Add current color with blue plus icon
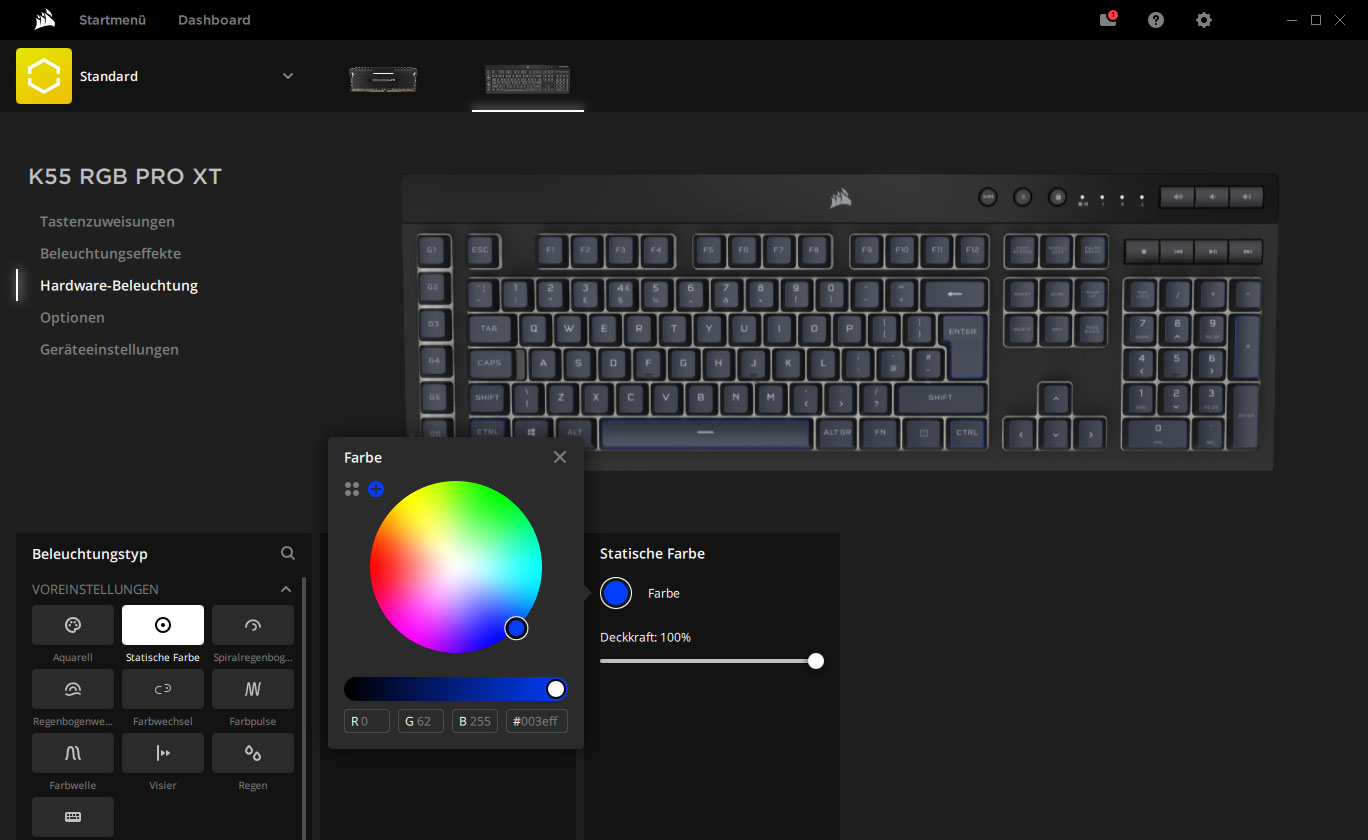This screenshot has height=840, width=1368. tap(376, 489)
